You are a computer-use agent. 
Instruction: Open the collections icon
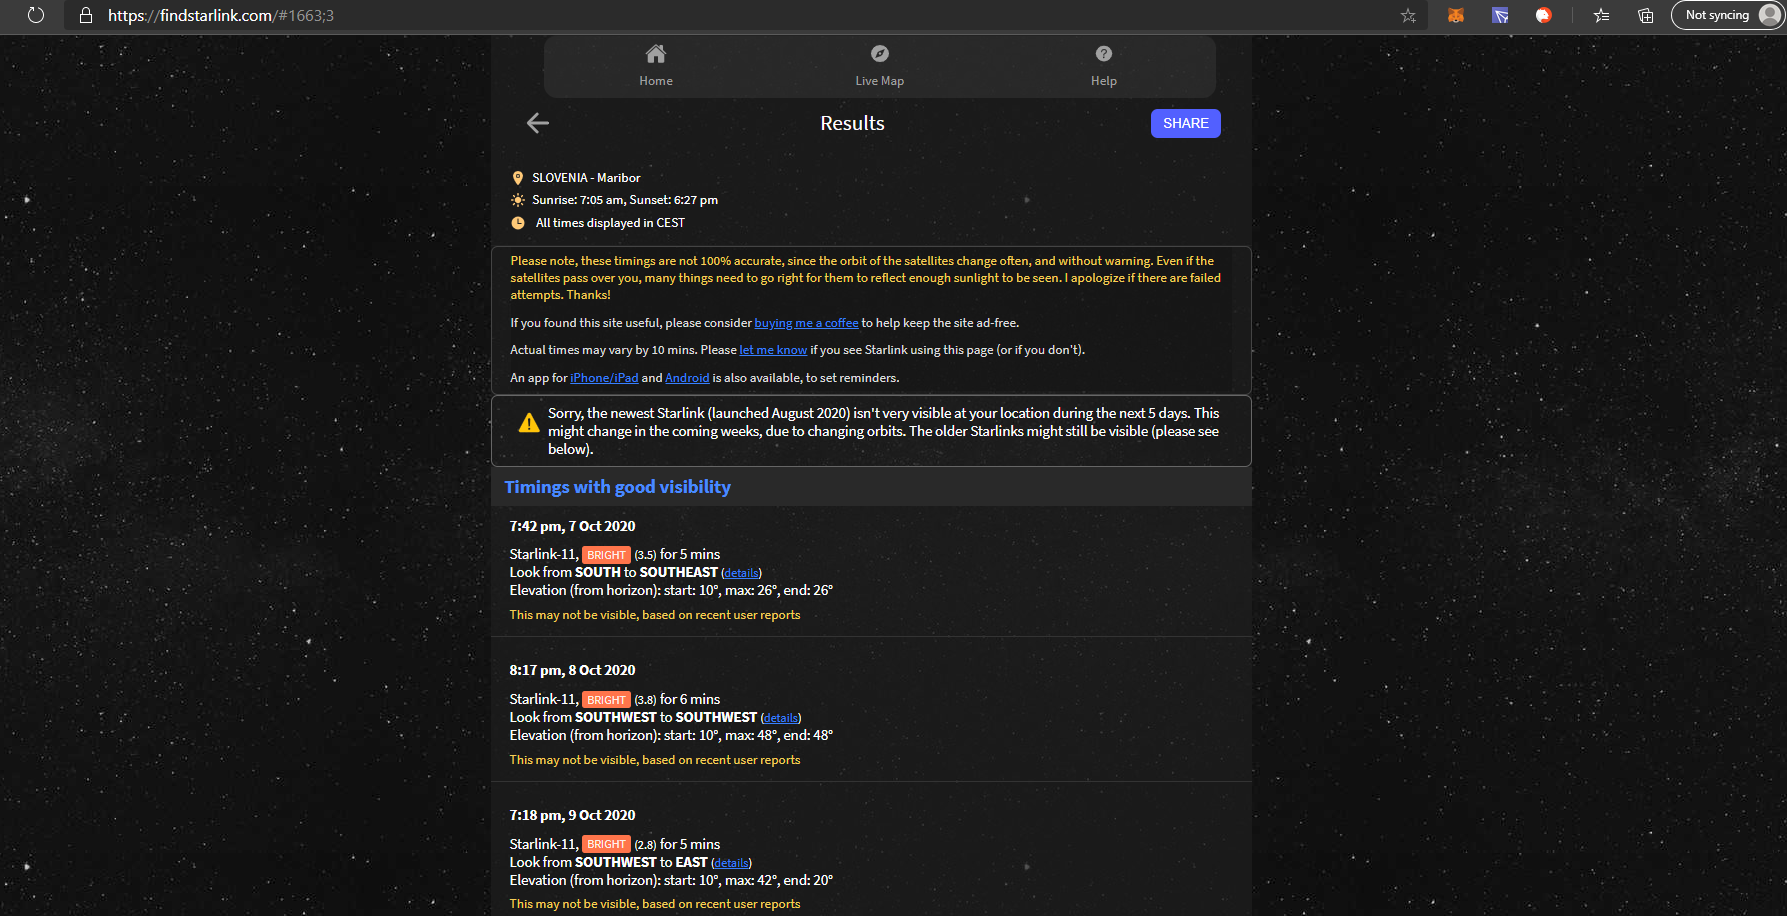point(1645,15)
